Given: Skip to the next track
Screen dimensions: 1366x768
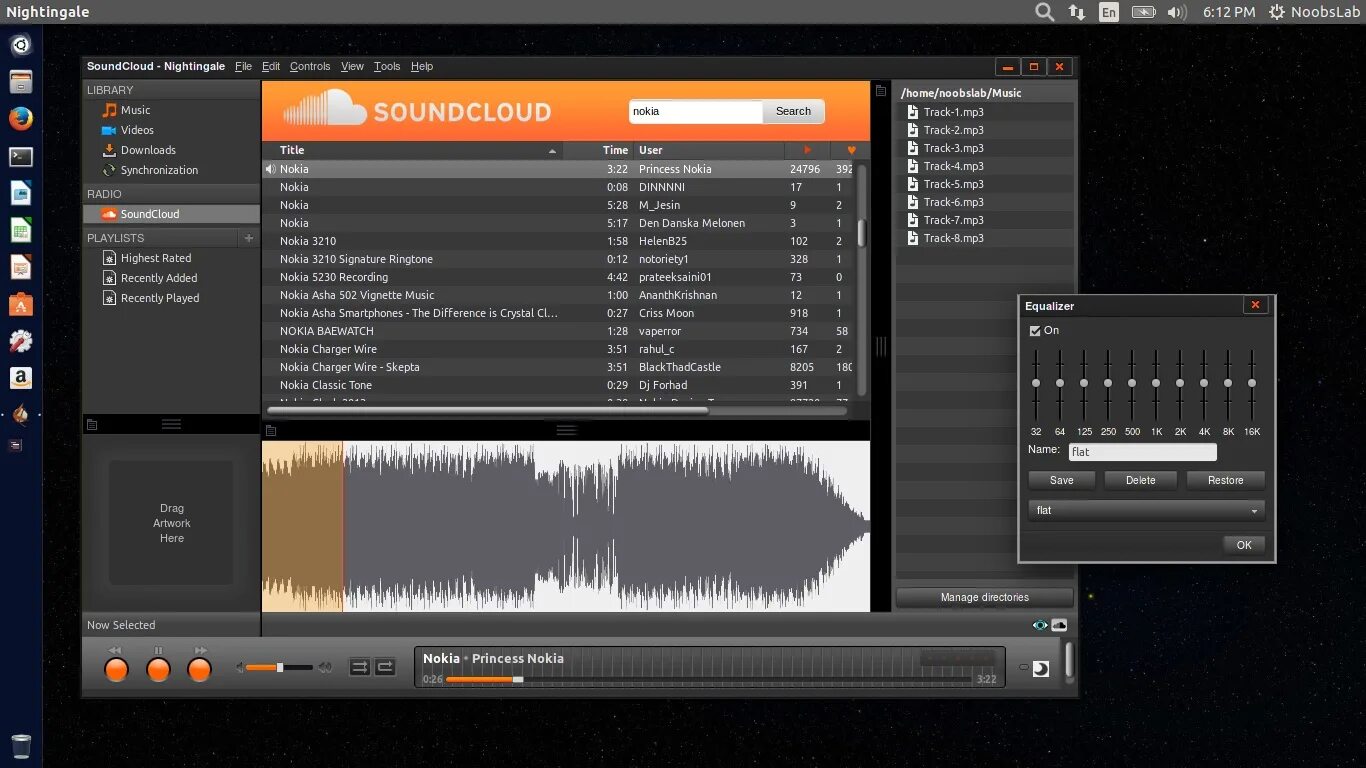Looking at the screenshot, I should click(200, 670).
